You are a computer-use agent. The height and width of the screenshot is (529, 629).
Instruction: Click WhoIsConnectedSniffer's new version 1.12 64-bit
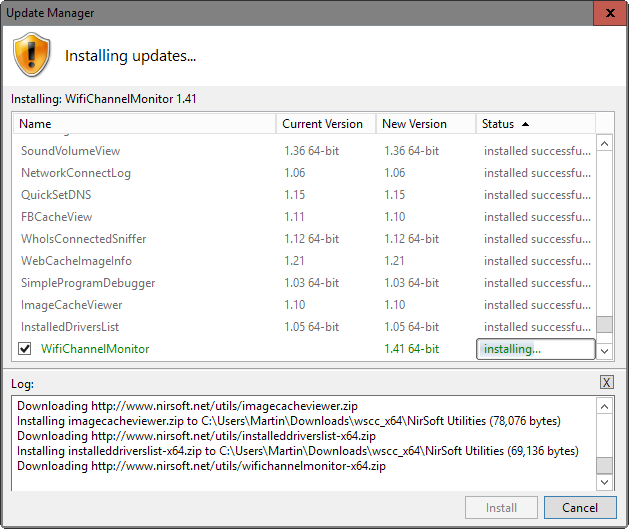[412, 239]
